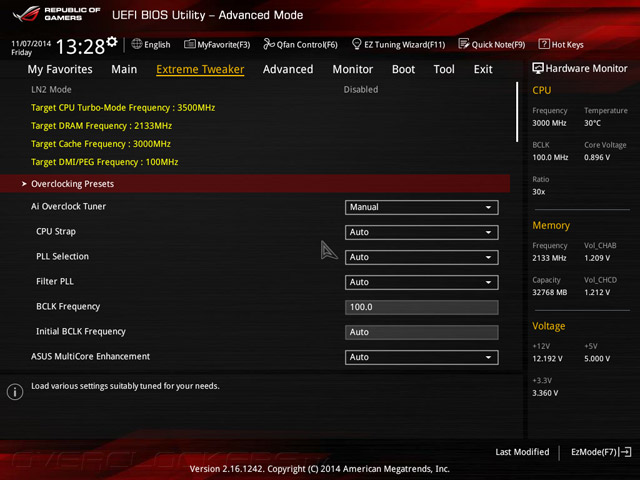The width and height of the screenshot is (640, 480).
Task: Click the Qfan Control fan icon
Action: coord(269,44)
